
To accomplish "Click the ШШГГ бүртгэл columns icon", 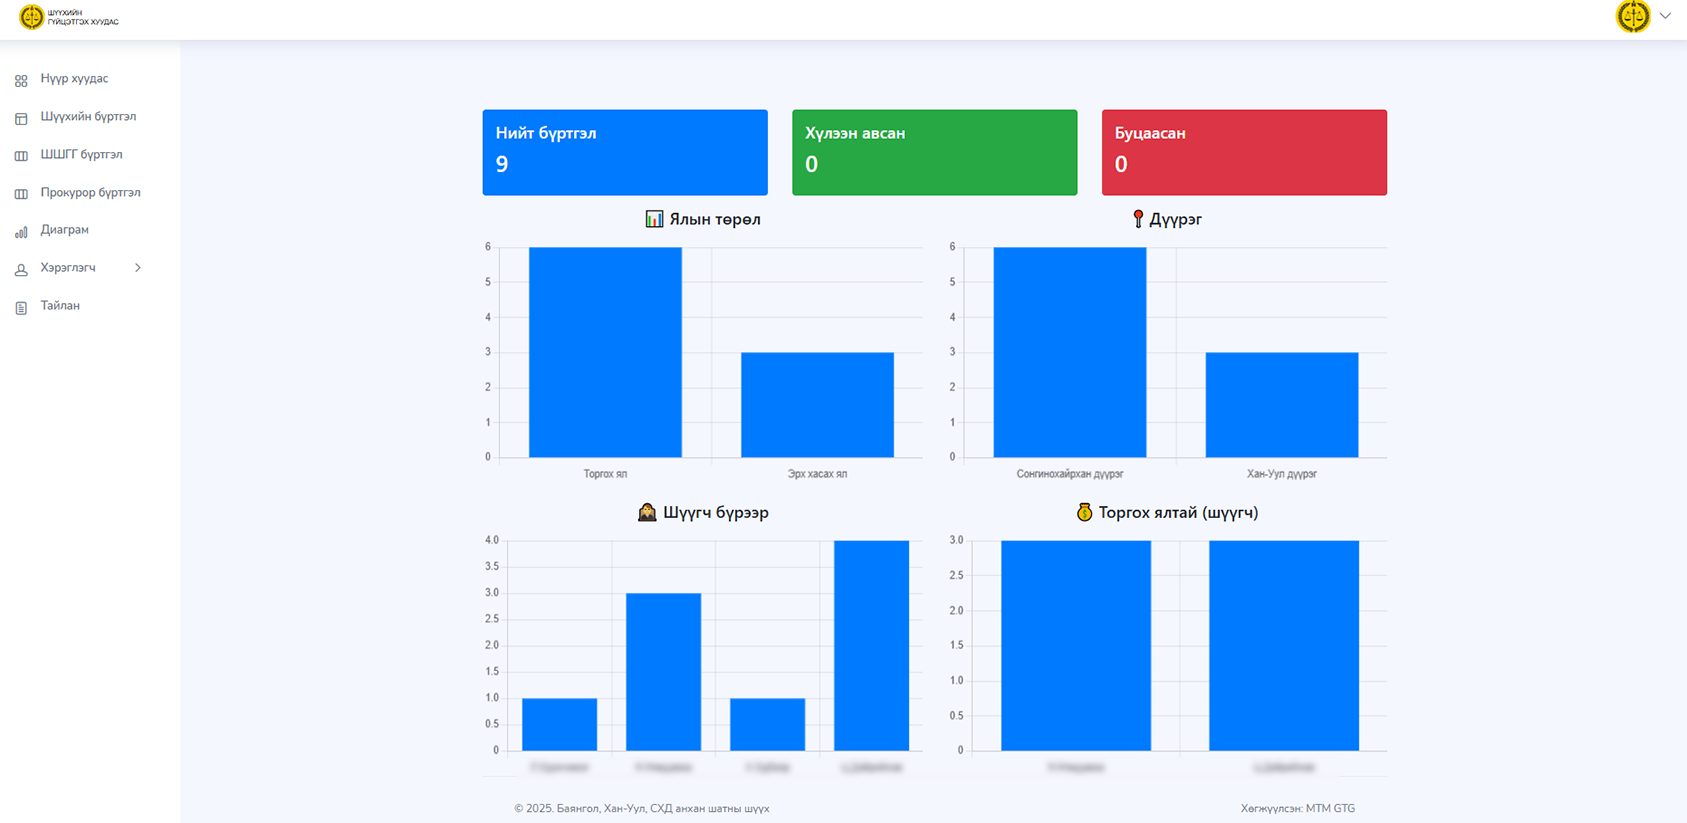I will pyautogui.click(x=21, y=156).
